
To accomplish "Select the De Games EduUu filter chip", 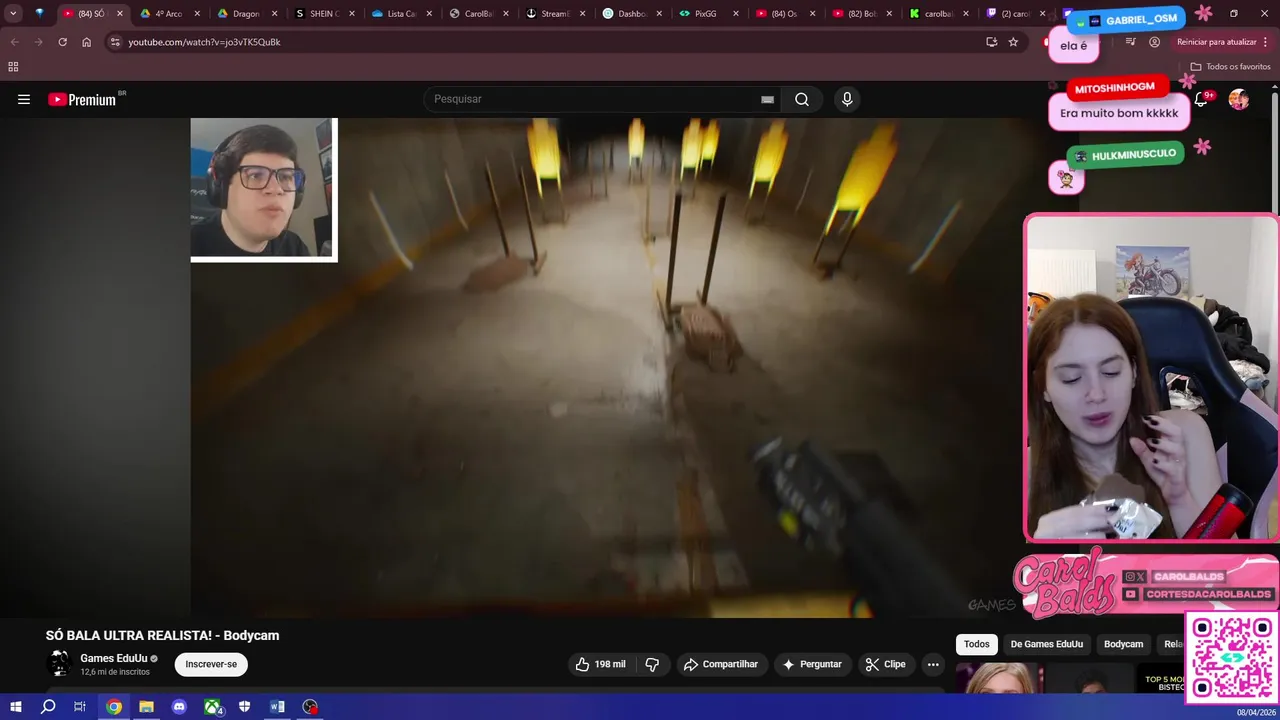I will (x=1046, y=644).
